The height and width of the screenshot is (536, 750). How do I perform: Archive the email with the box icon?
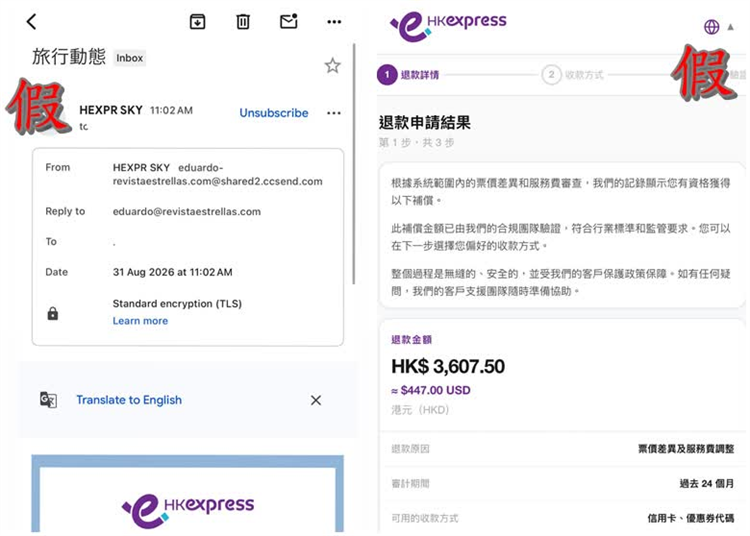pyautogui.click(x=198, y=22)
